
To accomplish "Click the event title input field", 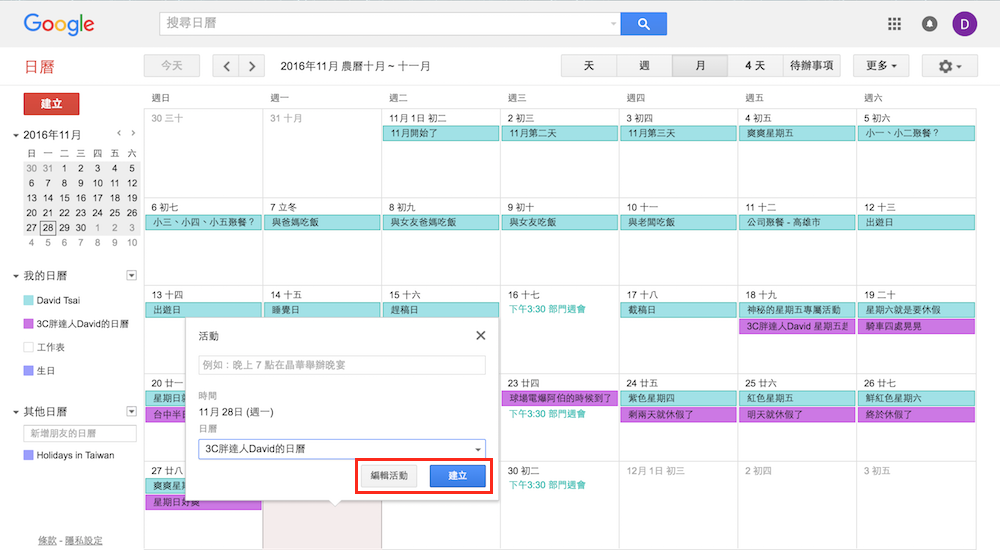I will 342,366.
